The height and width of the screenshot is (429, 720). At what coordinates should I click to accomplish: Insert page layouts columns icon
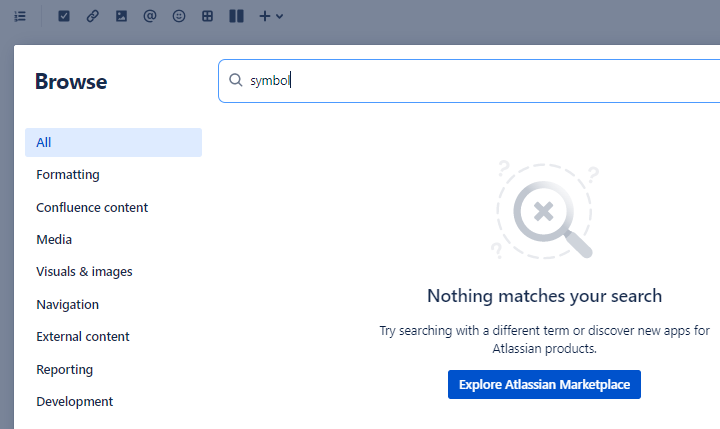(236, 17)
